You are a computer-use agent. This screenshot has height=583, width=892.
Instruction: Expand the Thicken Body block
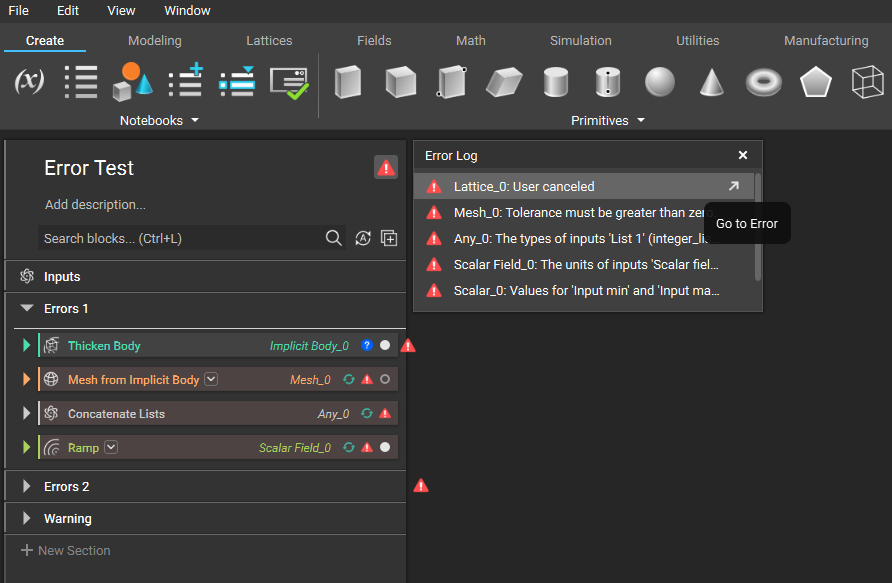pos(26,345)
